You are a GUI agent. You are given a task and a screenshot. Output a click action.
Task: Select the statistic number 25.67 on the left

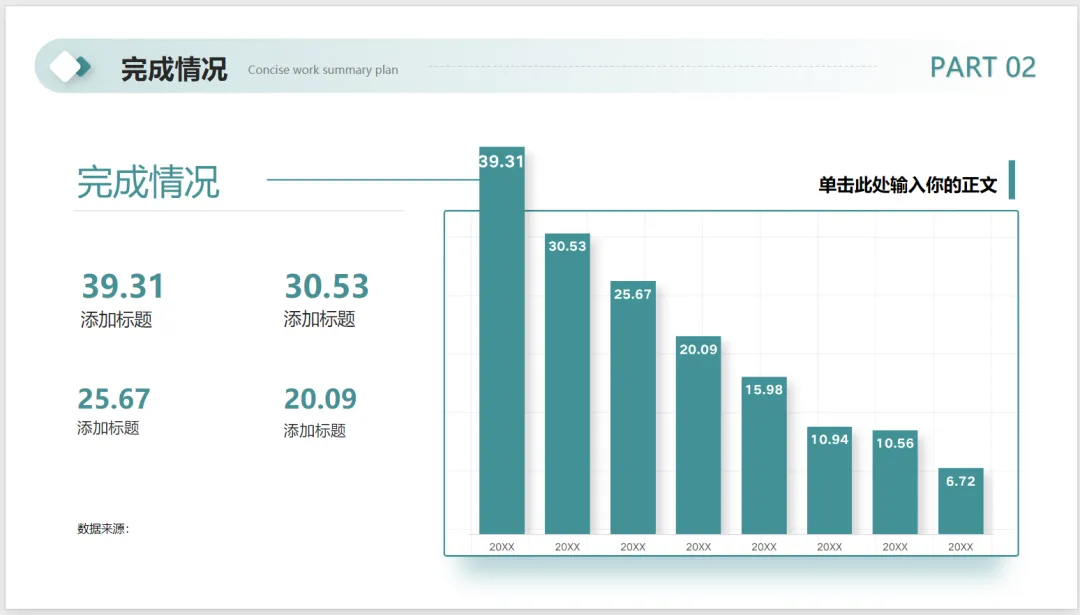point(114,399)
